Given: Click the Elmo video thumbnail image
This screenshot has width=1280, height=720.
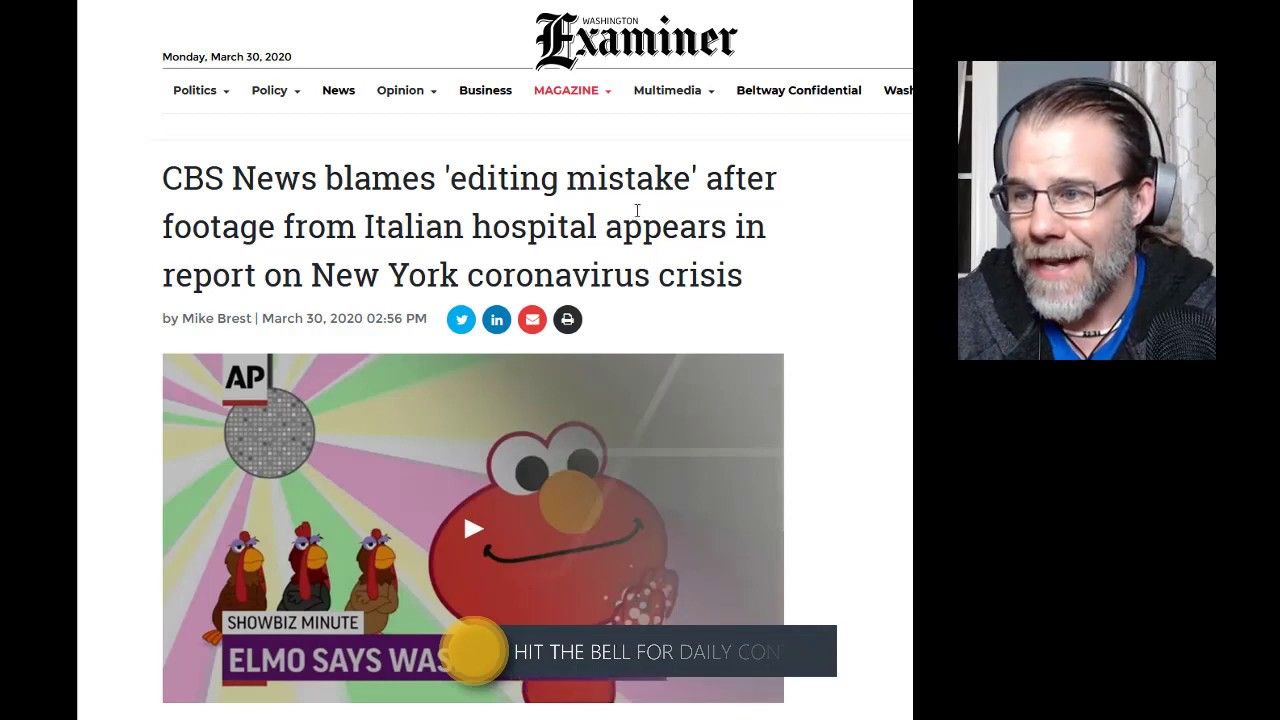Looking at the screenshot, I should click(x=473, y=528).
